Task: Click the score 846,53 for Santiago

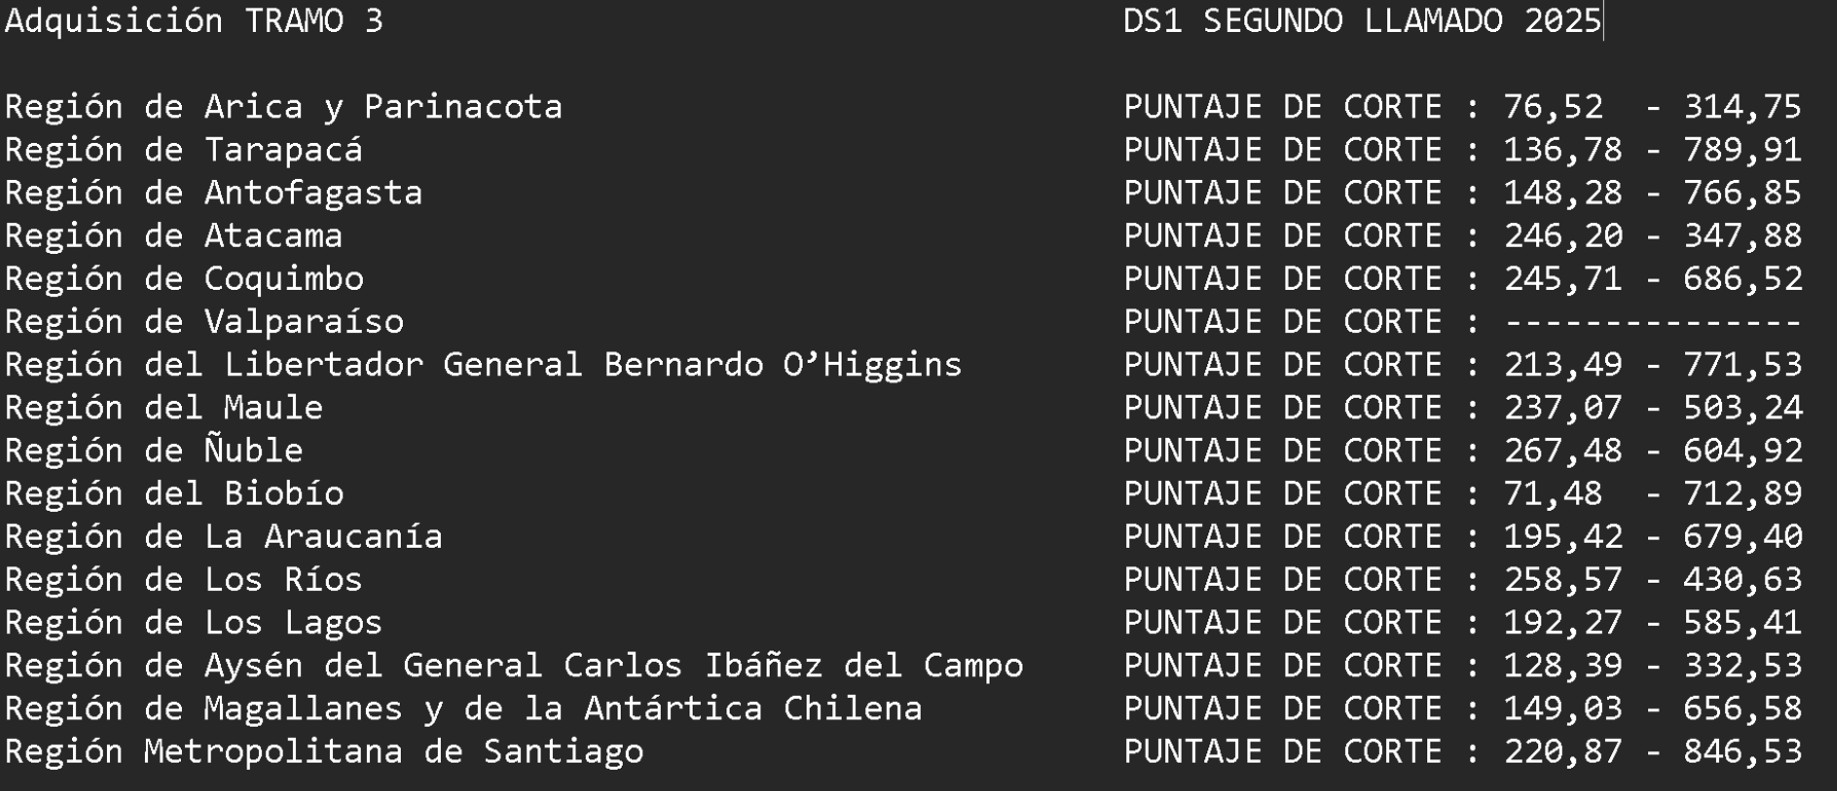Action: point(1742,752)
